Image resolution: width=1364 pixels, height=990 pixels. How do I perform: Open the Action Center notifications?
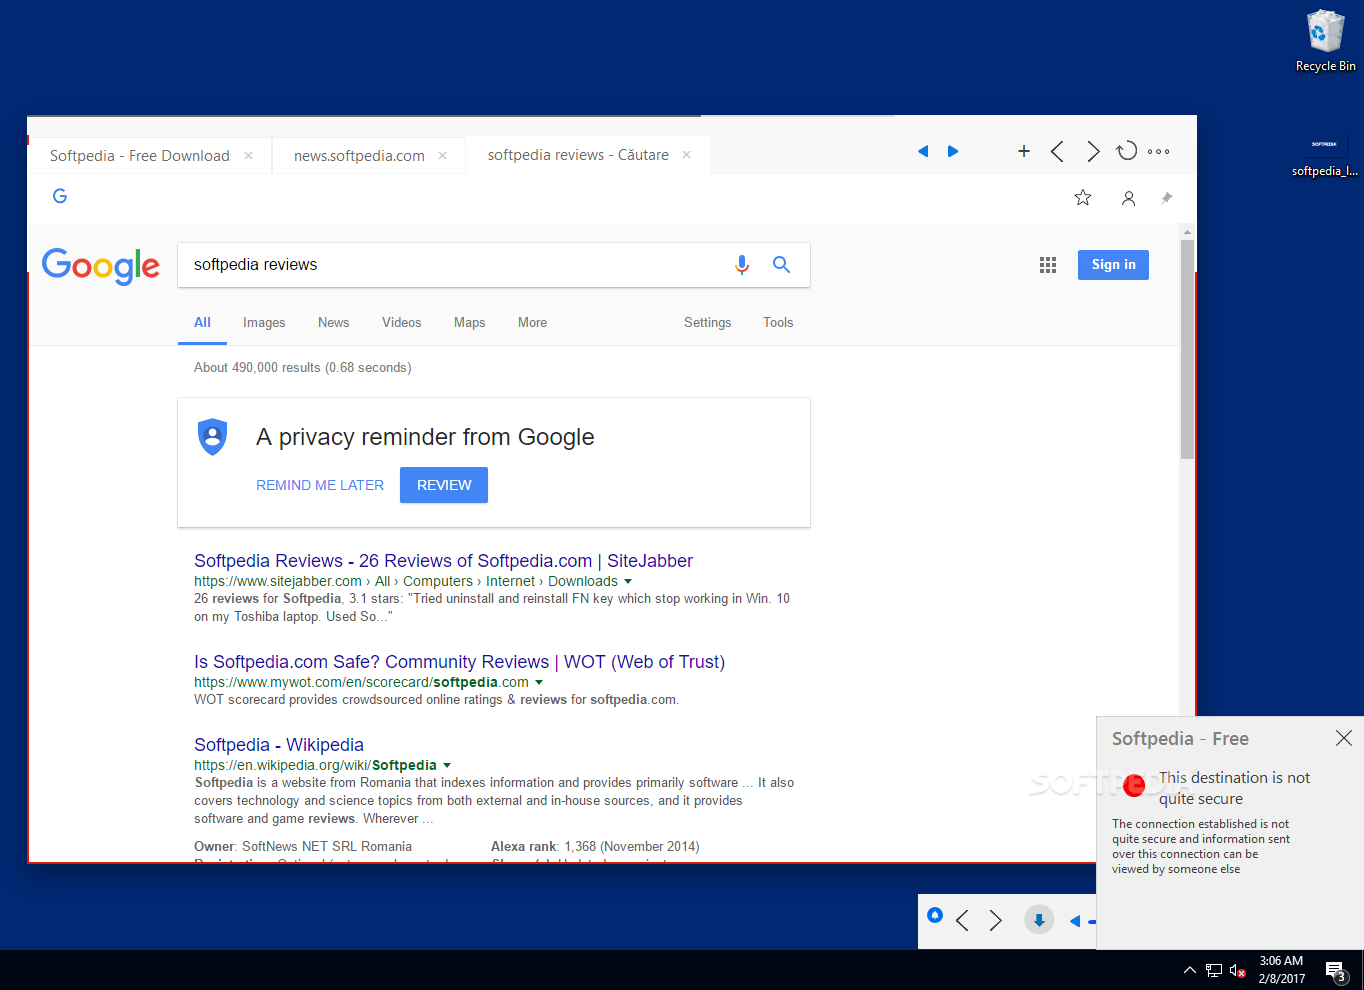[1337, 970]
